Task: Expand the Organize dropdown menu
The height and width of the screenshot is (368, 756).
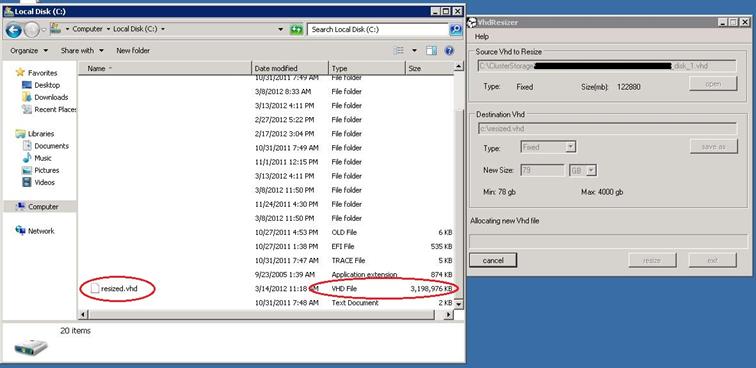Action: [29, 51]
